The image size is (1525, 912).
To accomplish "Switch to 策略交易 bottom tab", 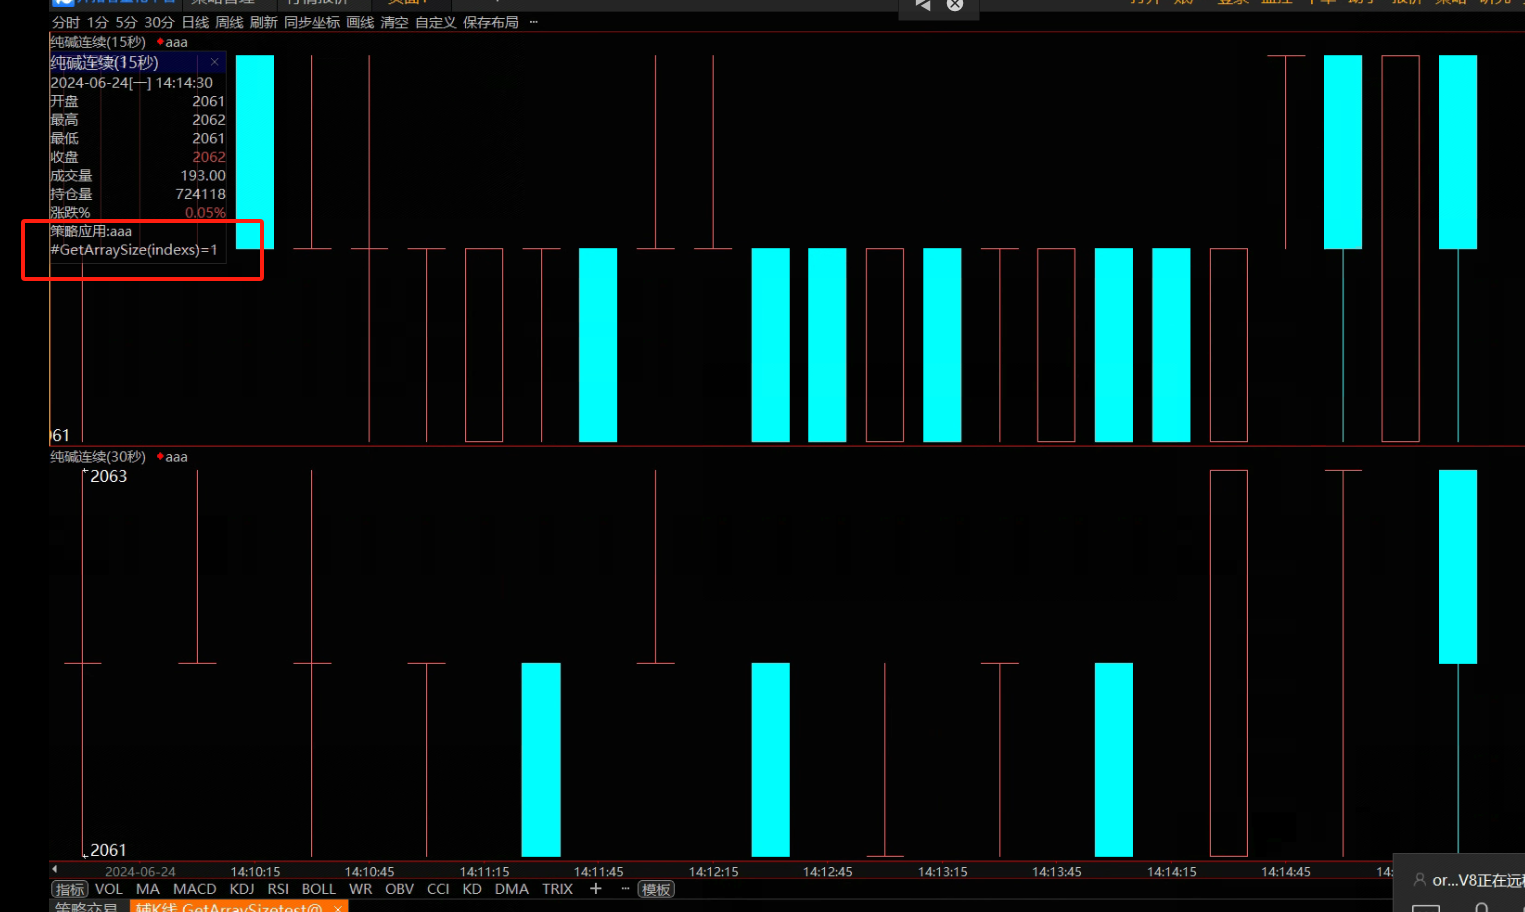I will (86, 907).
